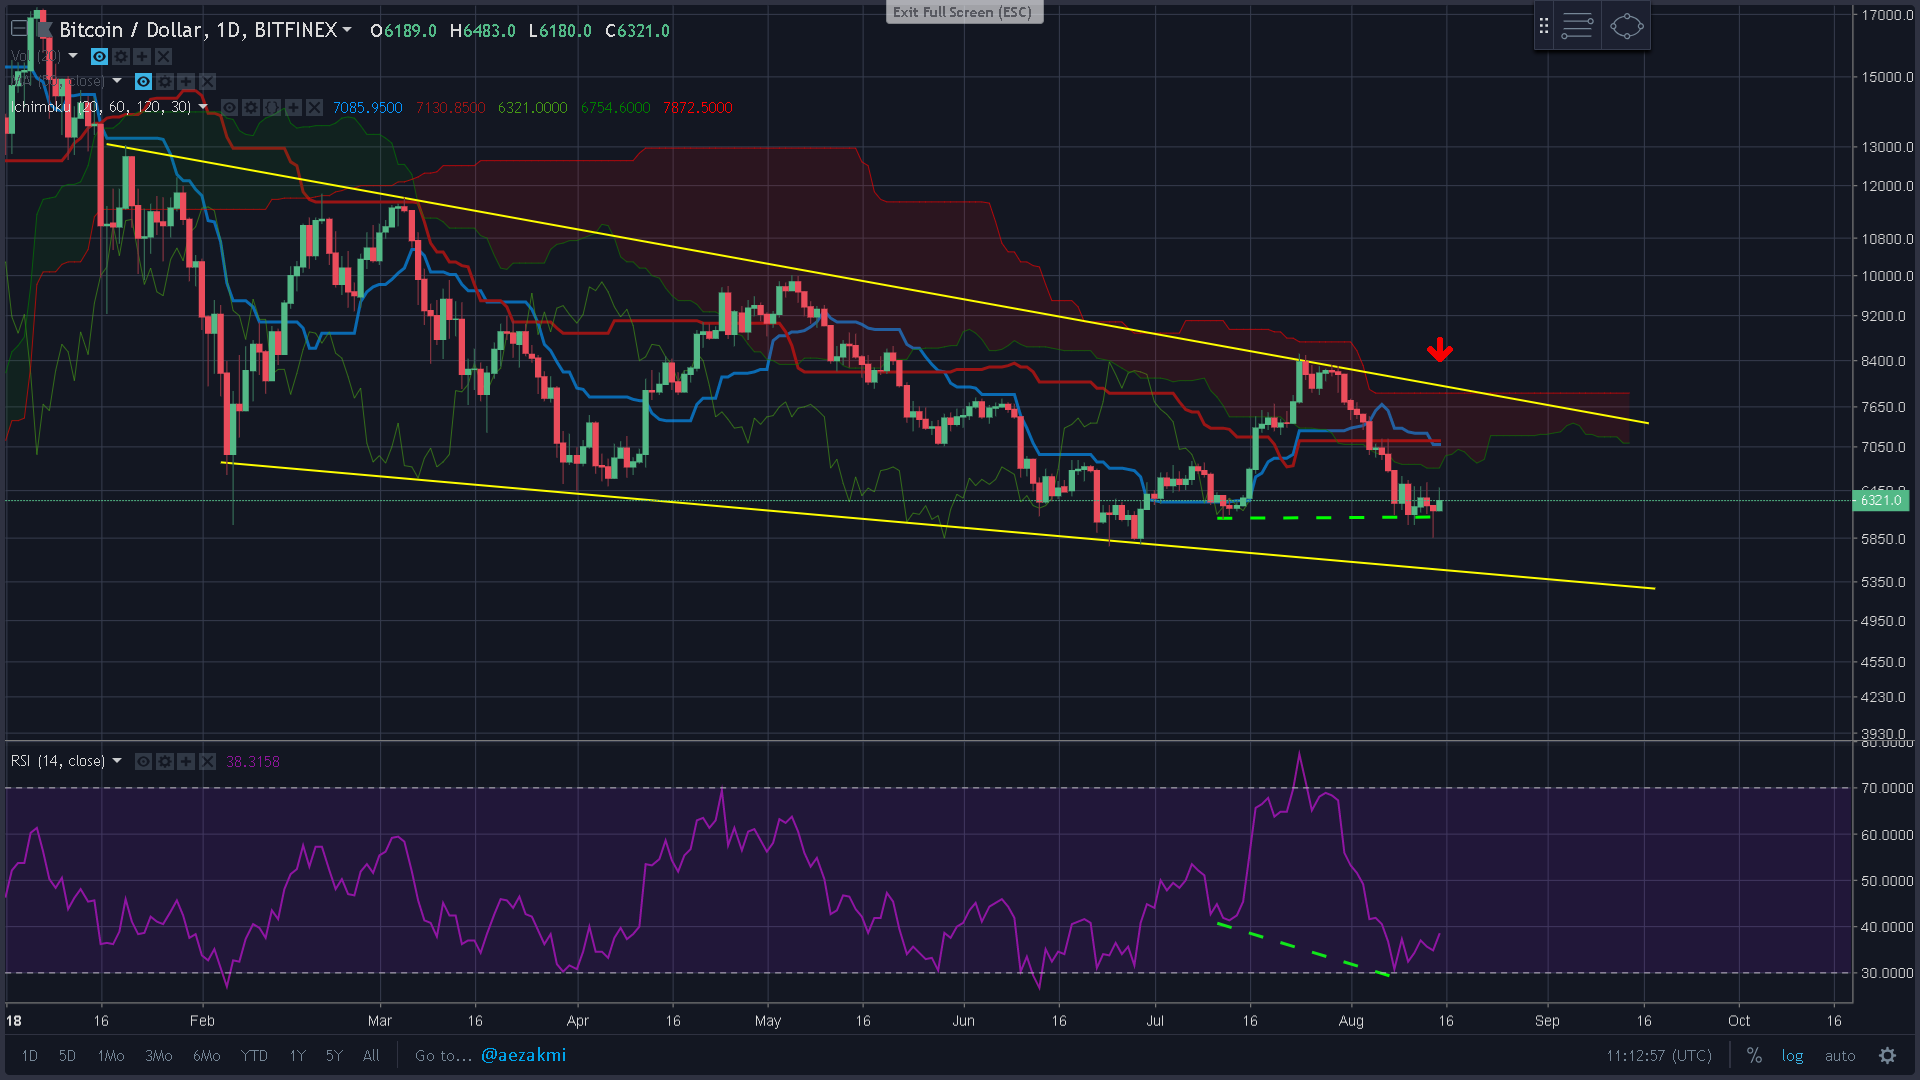Toggle Vol indicator visibility eye
This screenshot has width=1920, height=1080.
pyautogui.click(x=99, y=57)
